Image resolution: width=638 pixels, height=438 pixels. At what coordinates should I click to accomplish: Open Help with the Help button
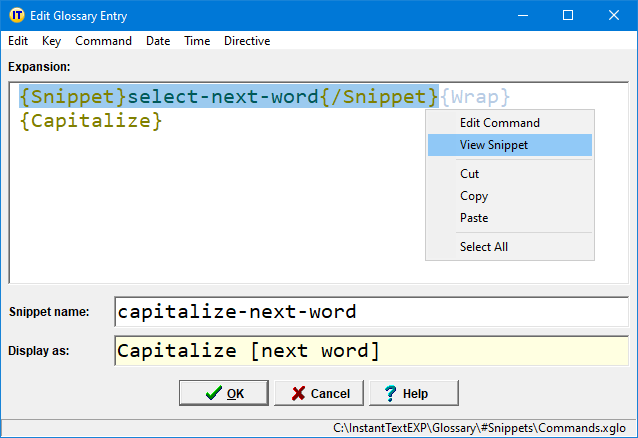click(x=414, y=393)
